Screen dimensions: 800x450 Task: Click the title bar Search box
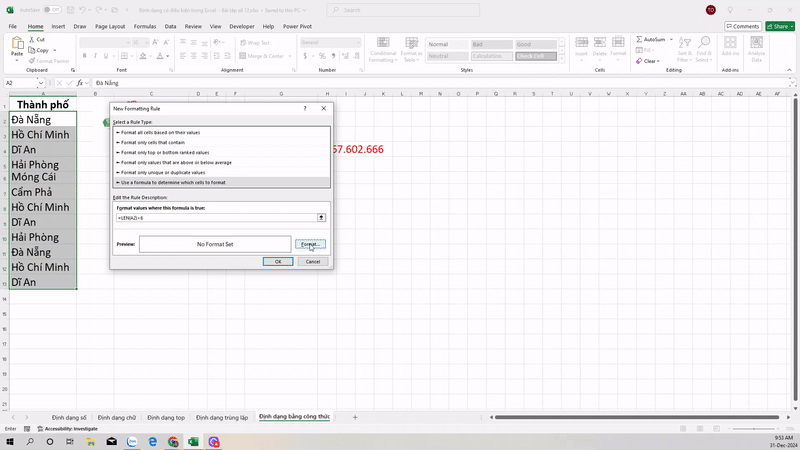point(403,10)
